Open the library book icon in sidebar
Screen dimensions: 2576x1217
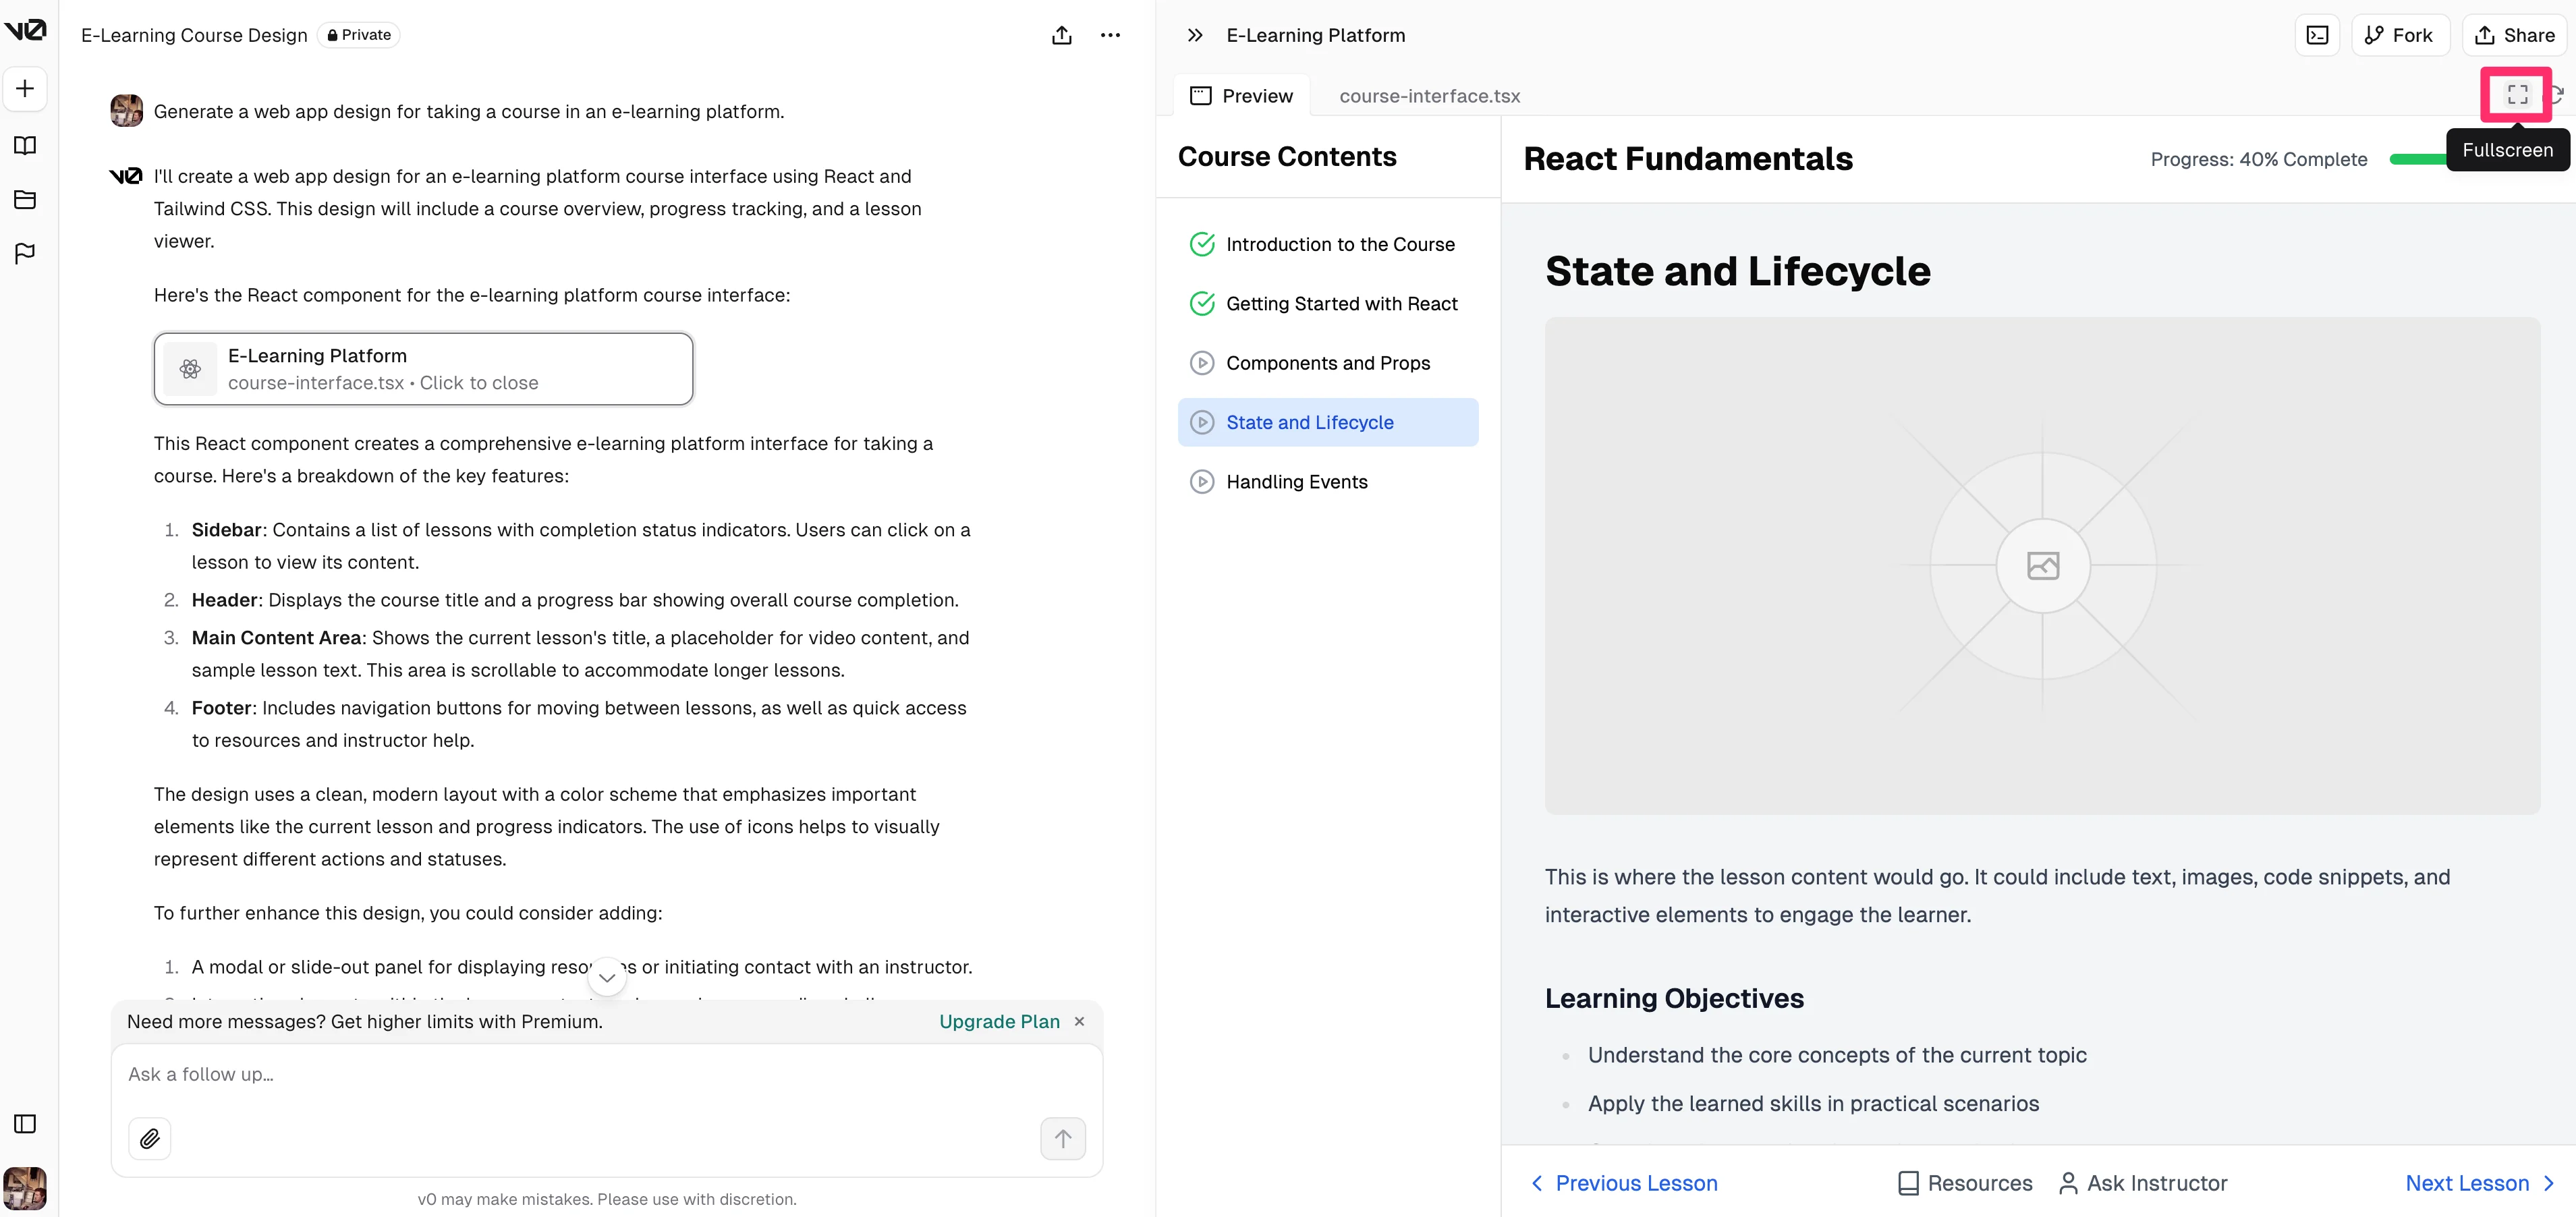click(x=25, y=146)
